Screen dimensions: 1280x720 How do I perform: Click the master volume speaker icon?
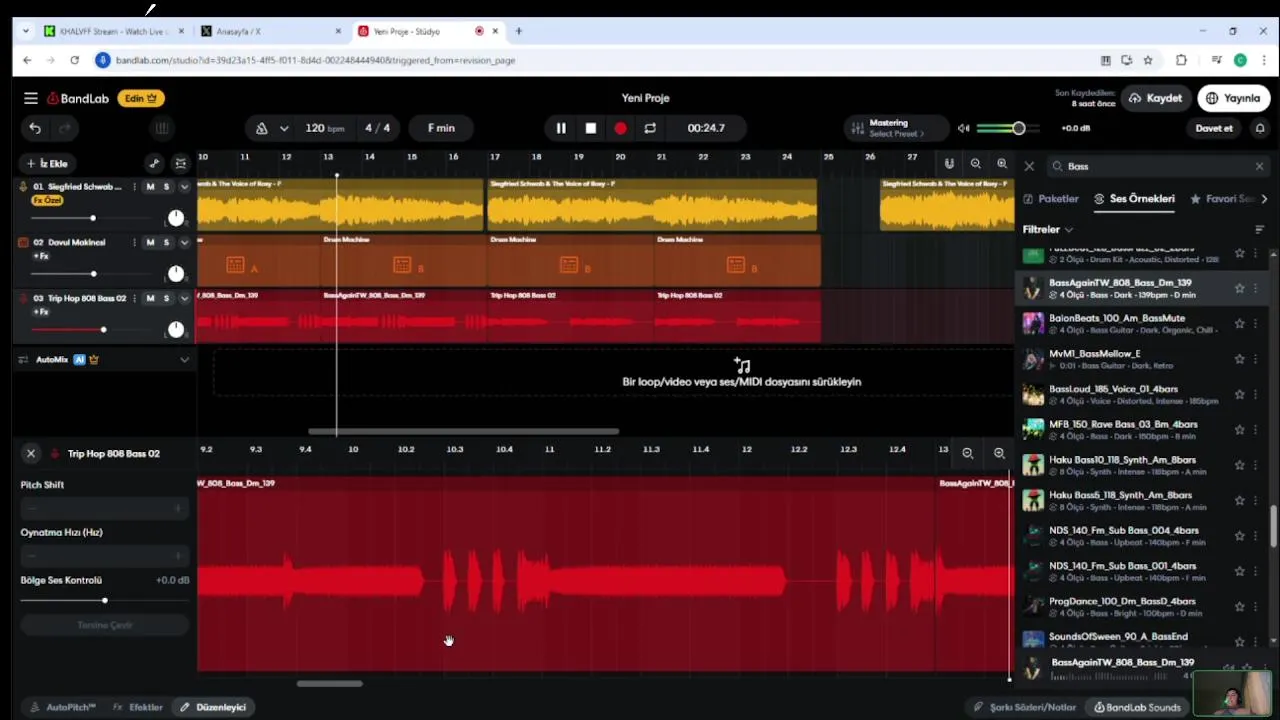pyautogui.click(x=963, y=128)
